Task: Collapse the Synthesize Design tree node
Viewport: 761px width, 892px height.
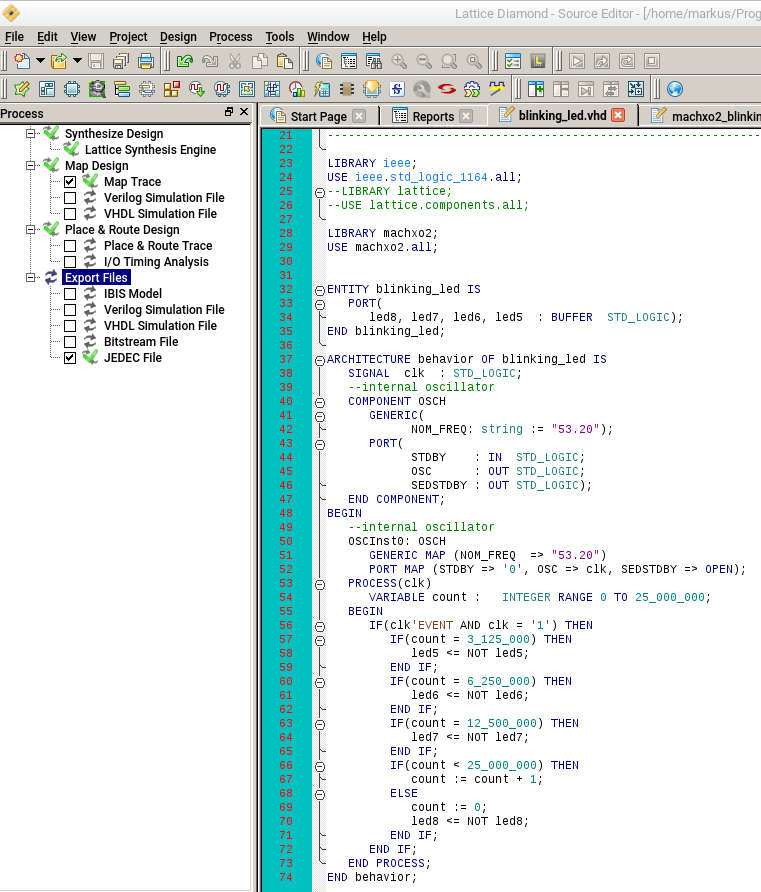Action: 30,134
